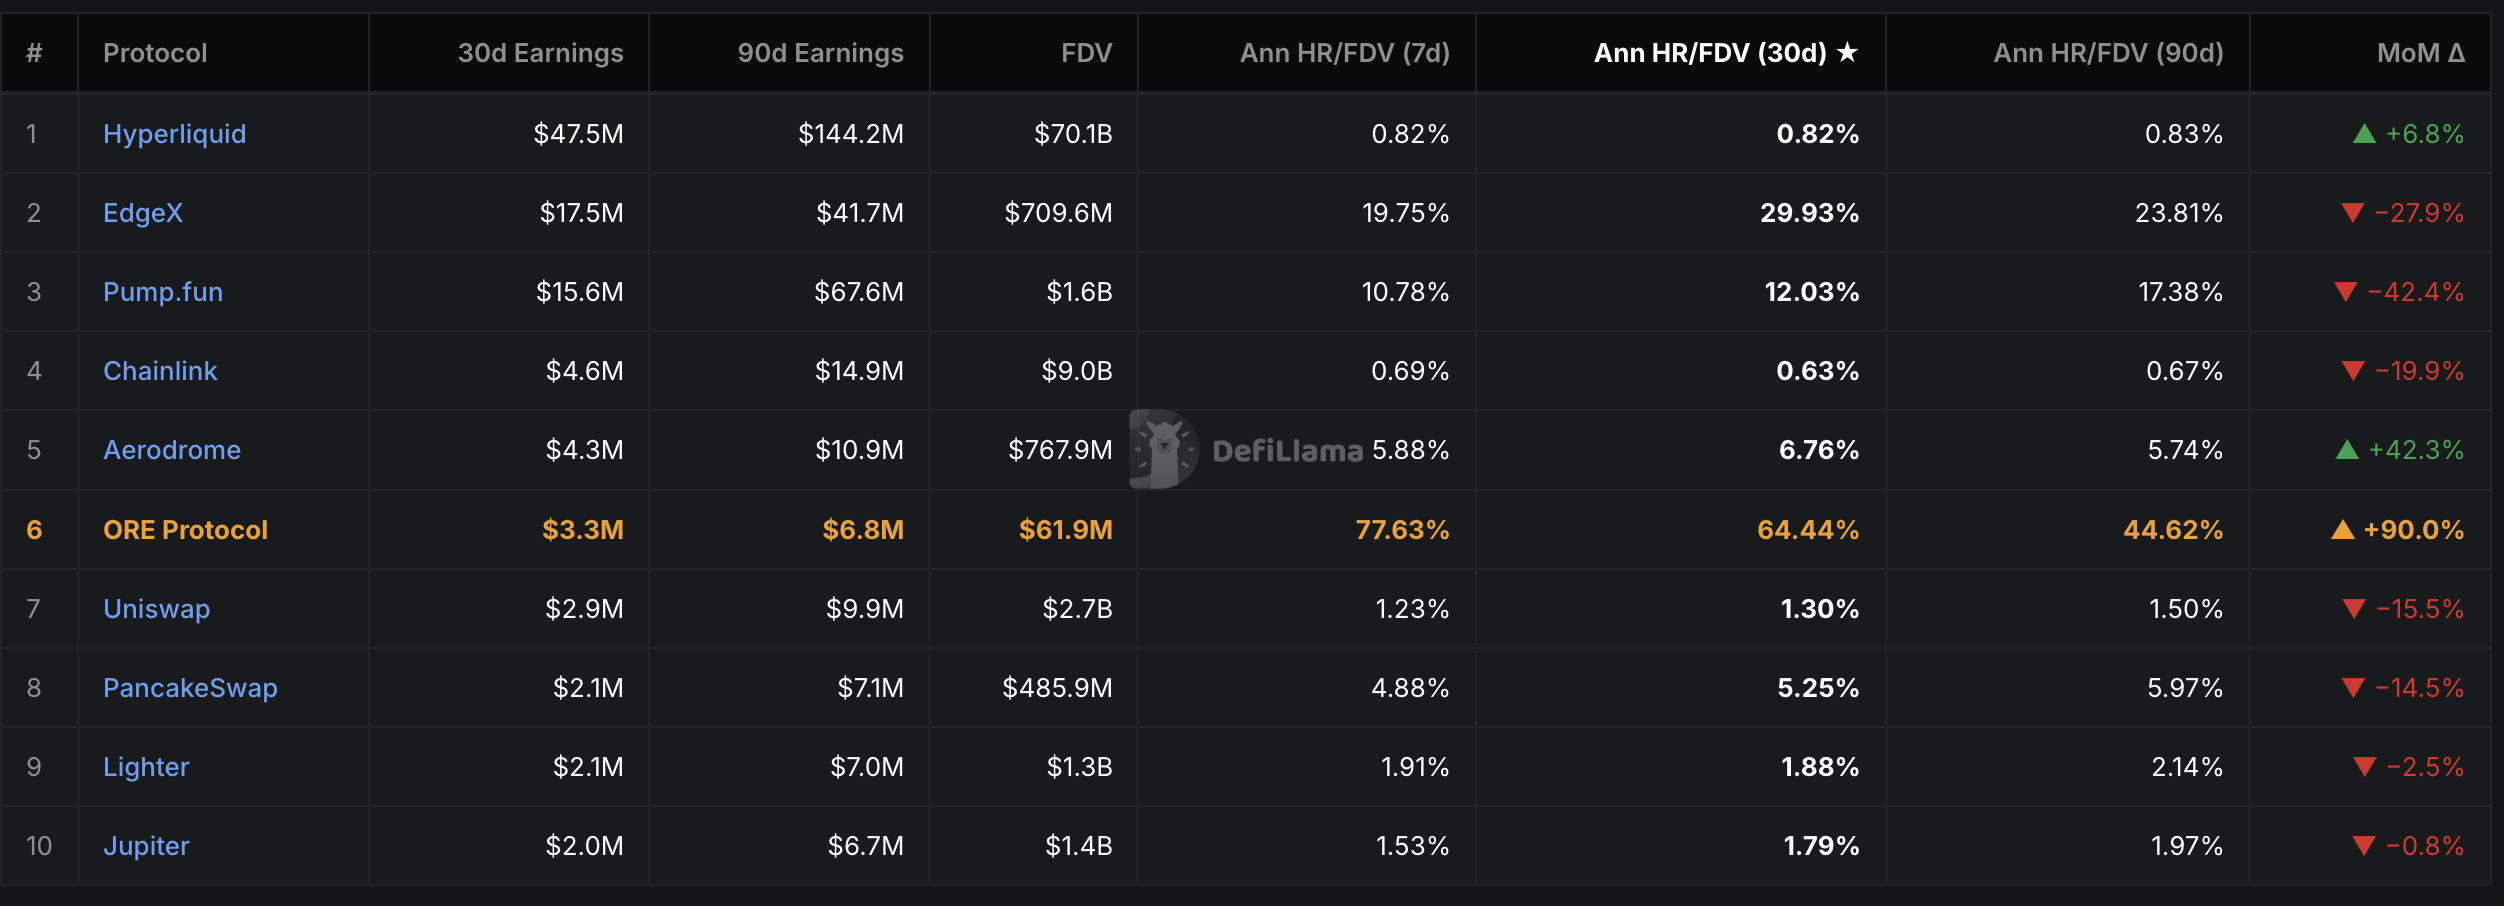The width and height of the screenshot is (2504, 906).
Task: Select Jupiter's 1.97% 90d ratio cell
Action: coord(2068,846)
